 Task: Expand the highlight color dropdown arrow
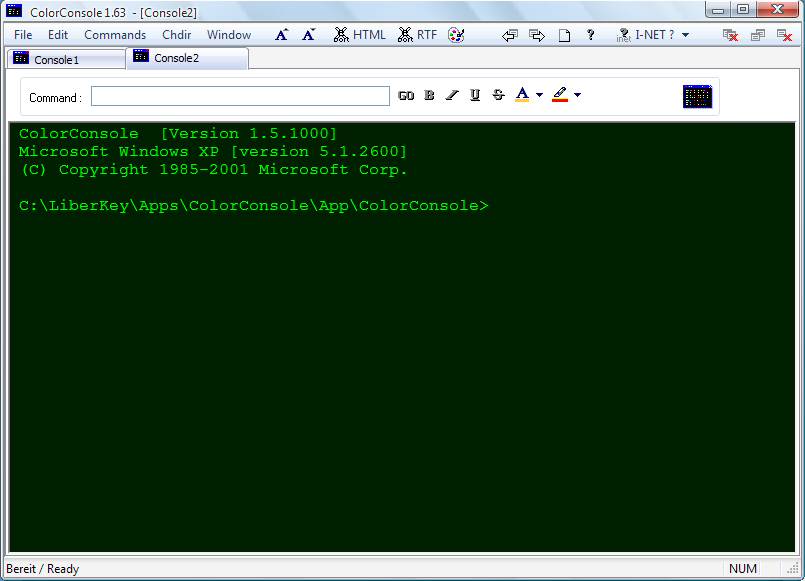[x=578, y=95]
